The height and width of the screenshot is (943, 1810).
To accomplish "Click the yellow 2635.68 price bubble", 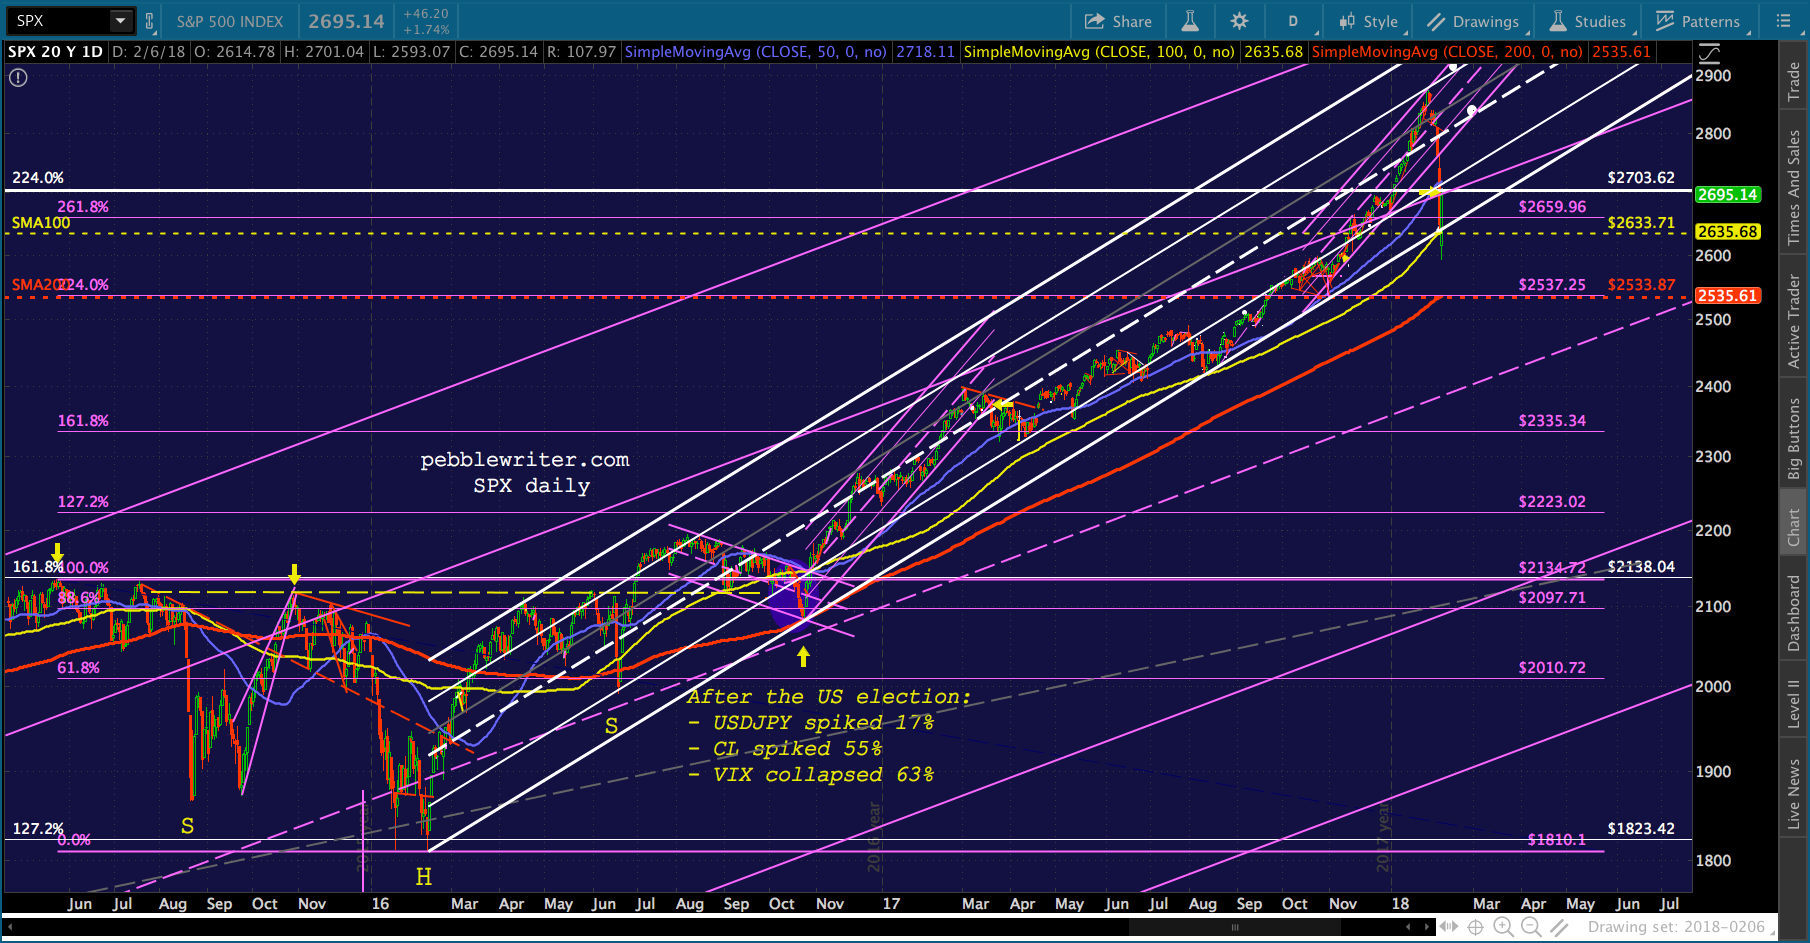I will (1728, 232).
